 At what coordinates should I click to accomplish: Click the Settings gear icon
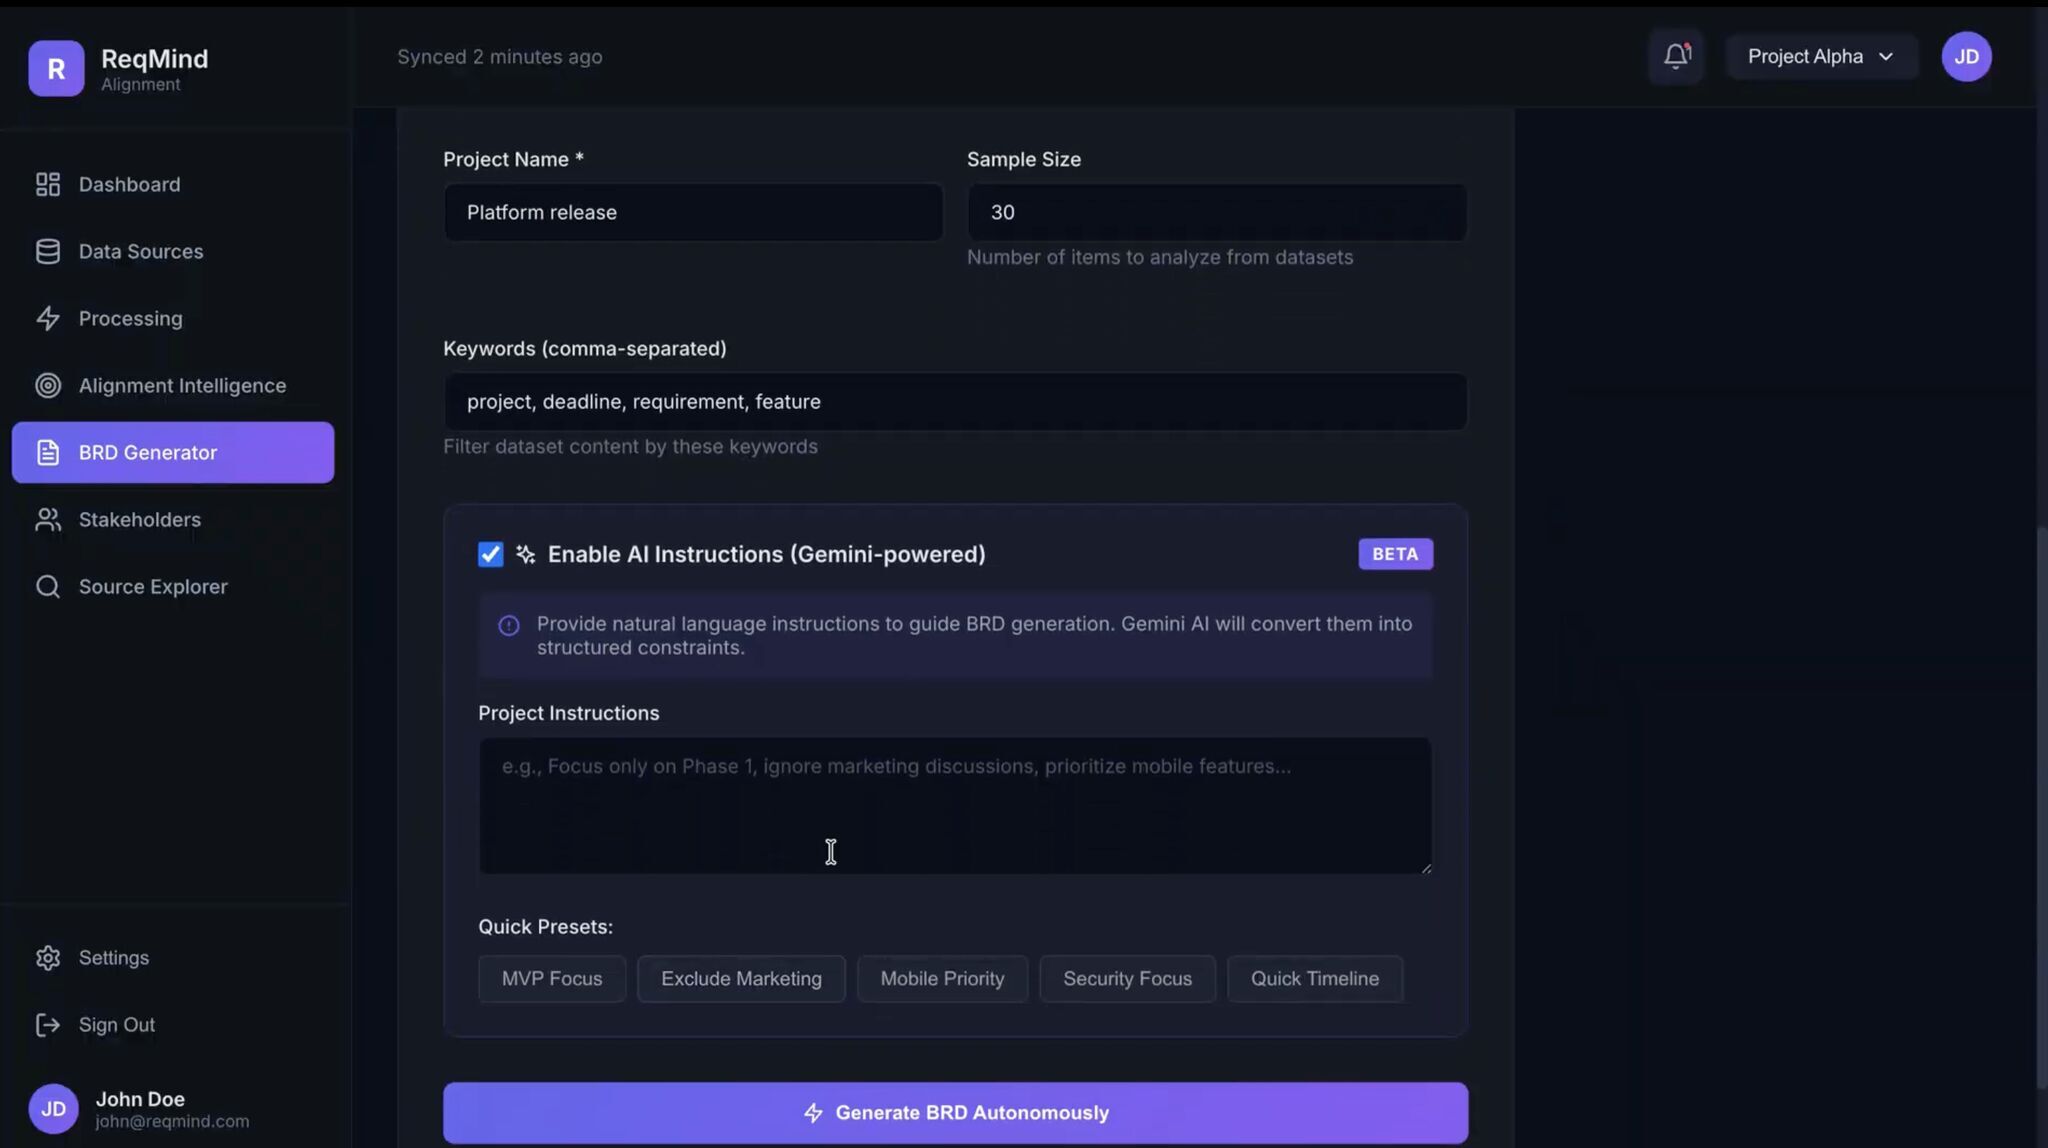(48, 957)
